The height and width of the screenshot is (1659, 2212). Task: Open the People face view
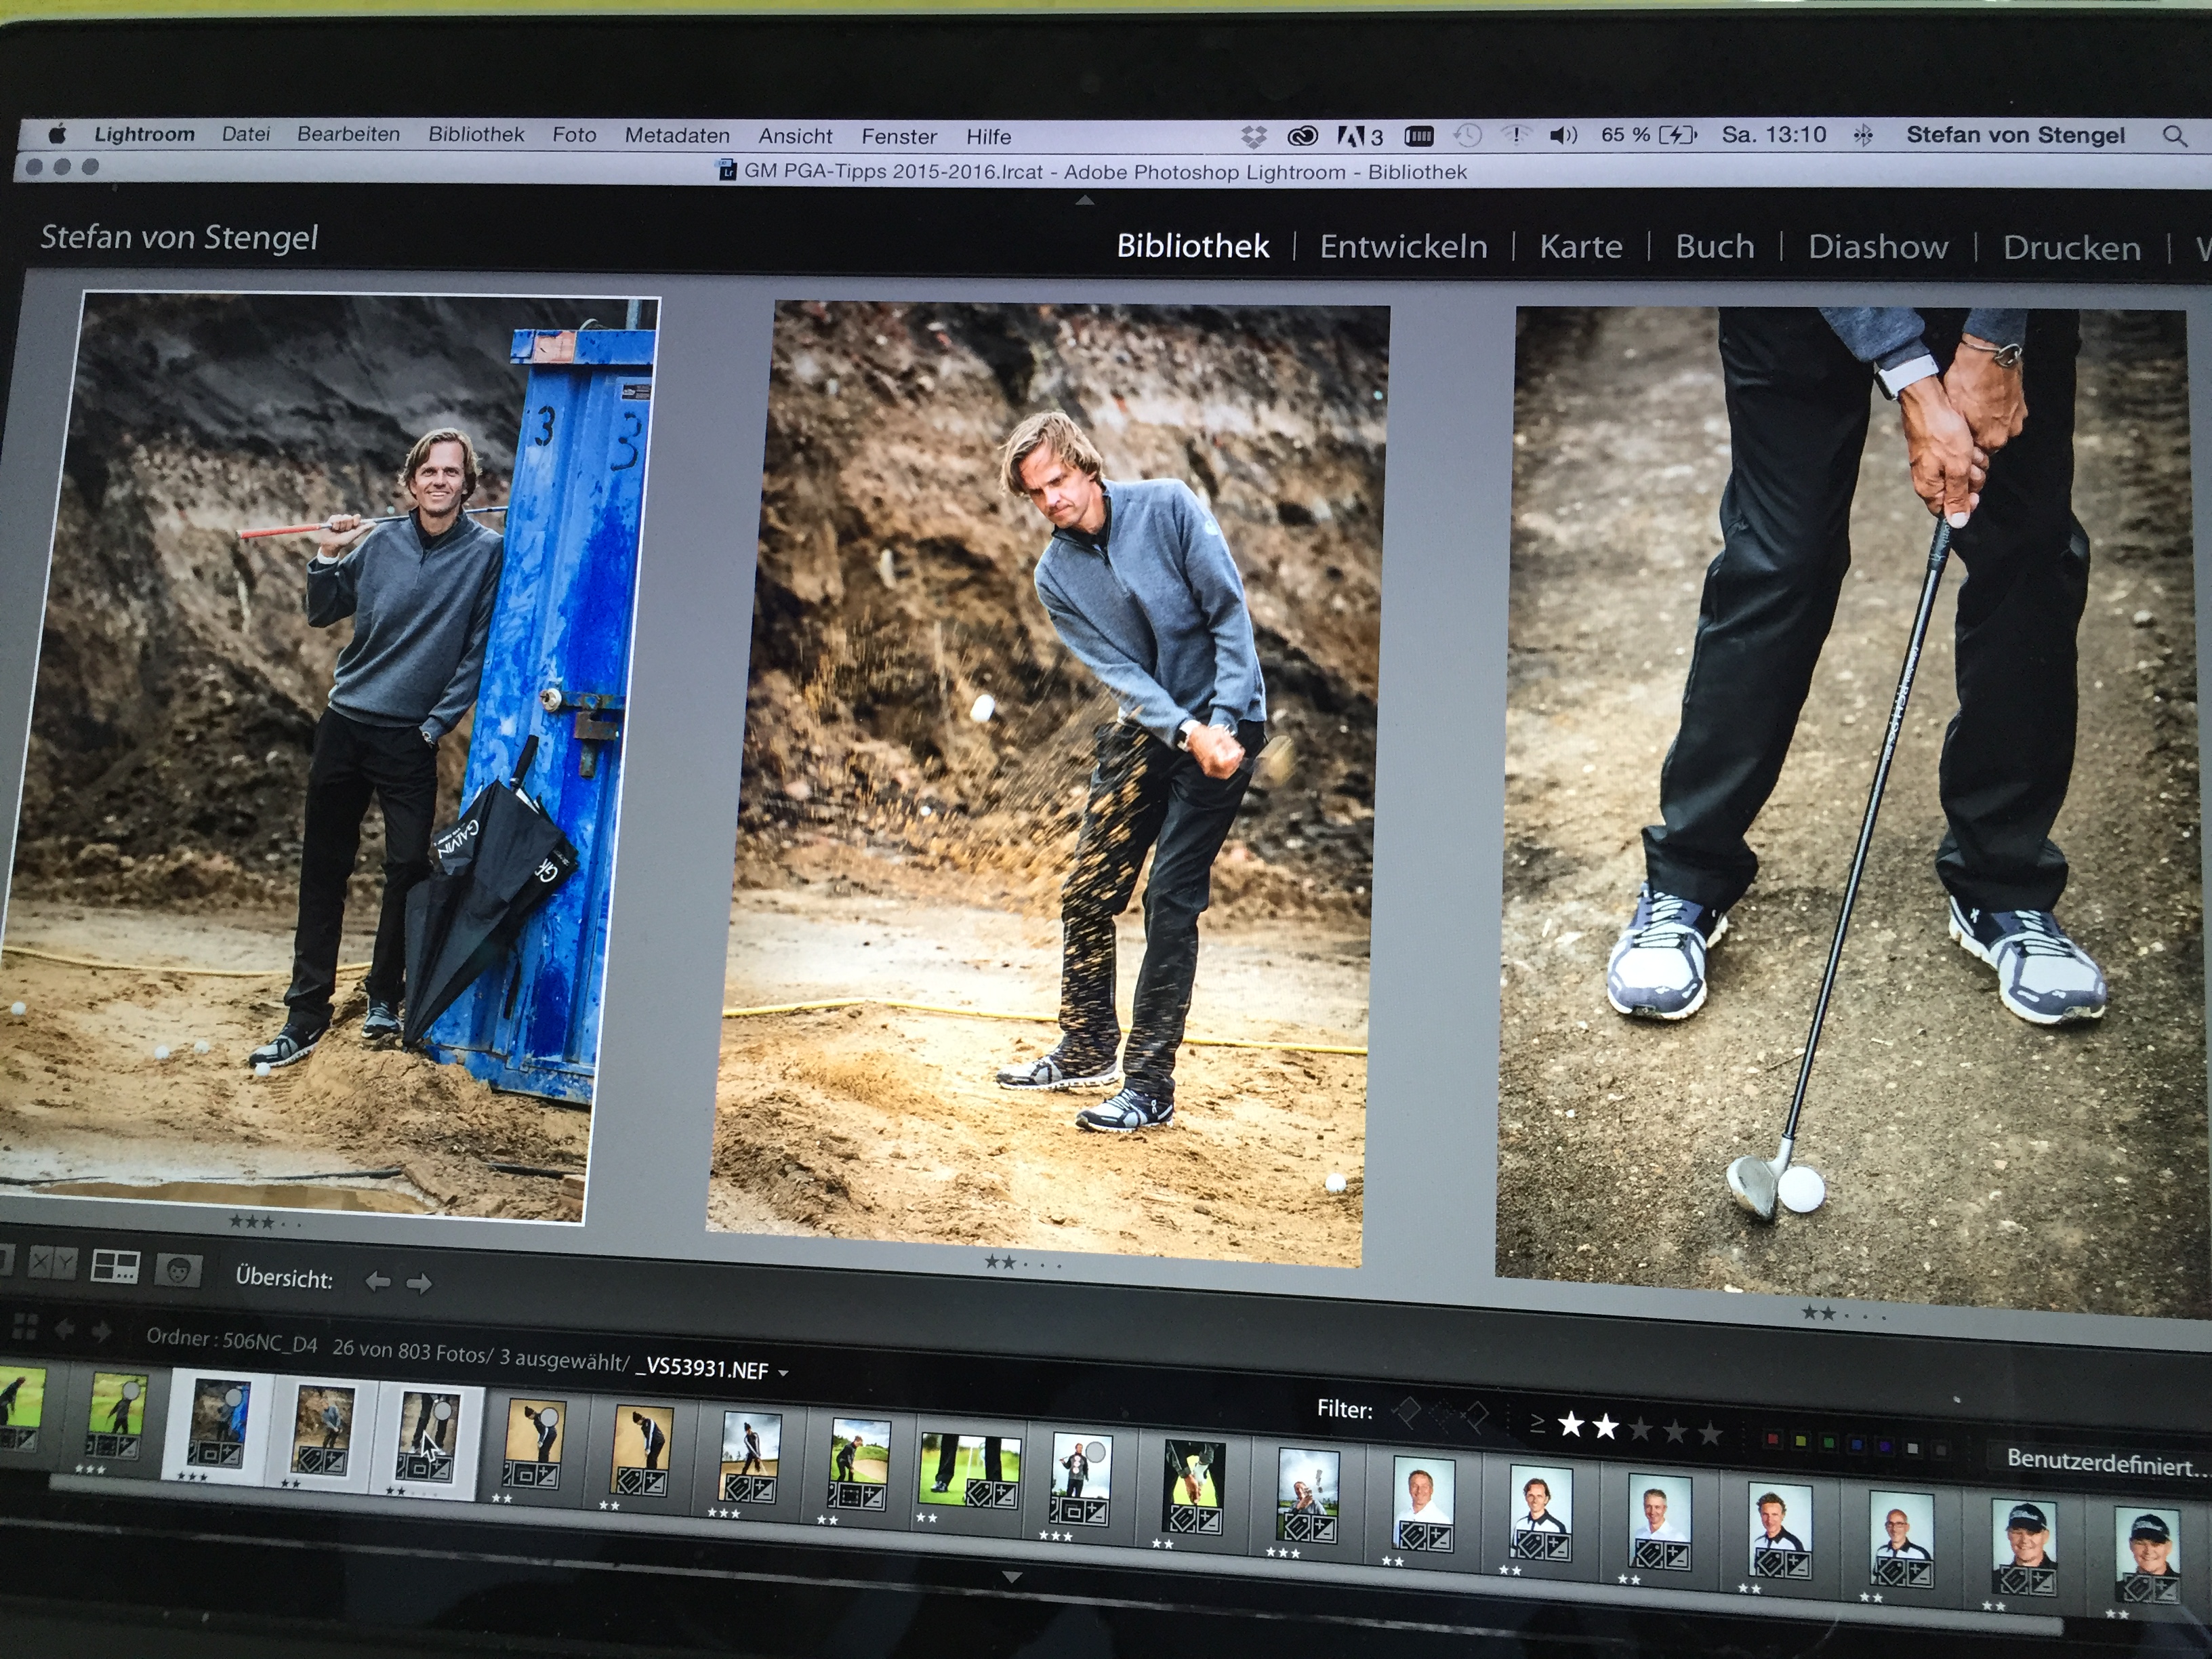178,1271
